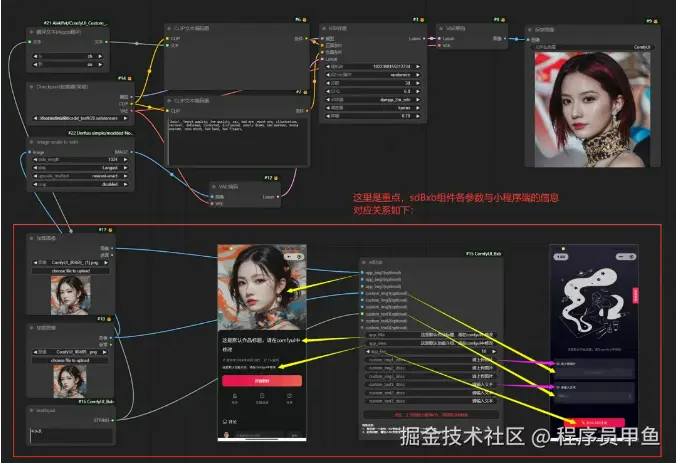The height and width of the screenshot is (463, 676).
Task: Click previous-image arrow in Load Image node #10
Action: [x=35, y=352]
